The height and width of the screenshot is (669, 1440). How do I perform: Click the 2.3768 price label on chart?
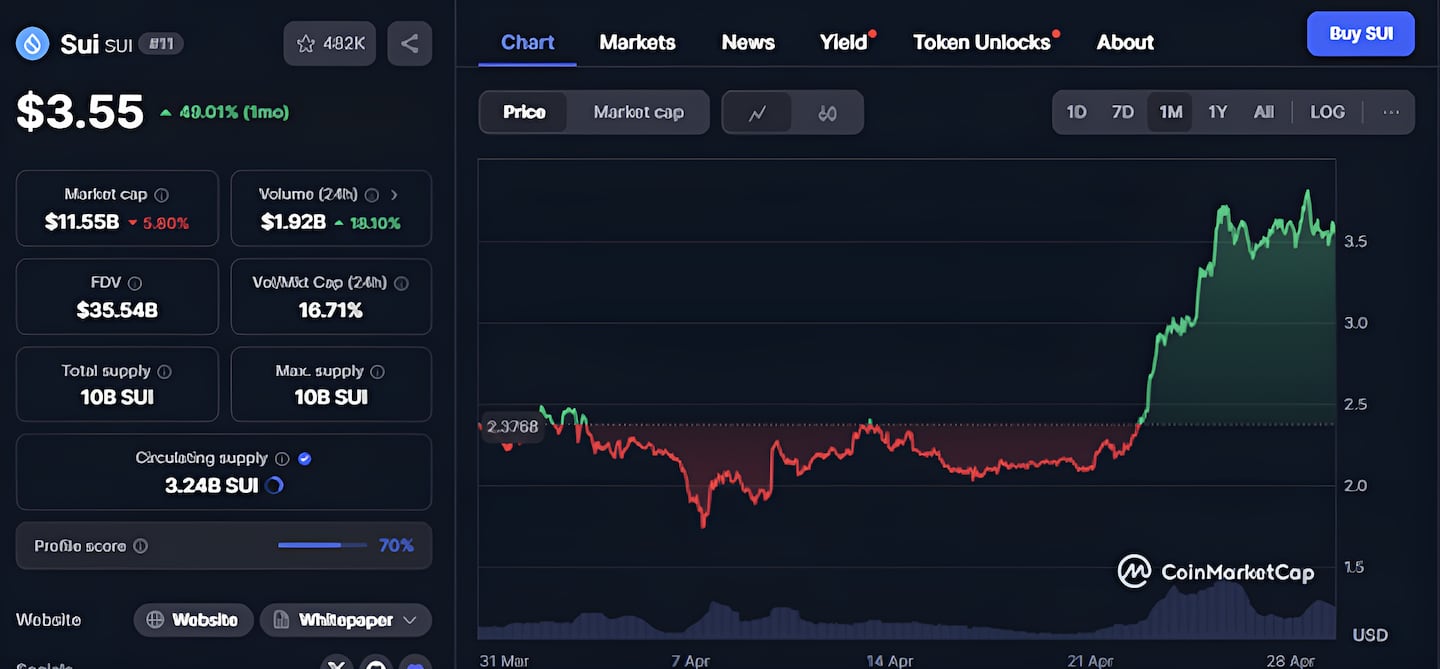point(512,427)
